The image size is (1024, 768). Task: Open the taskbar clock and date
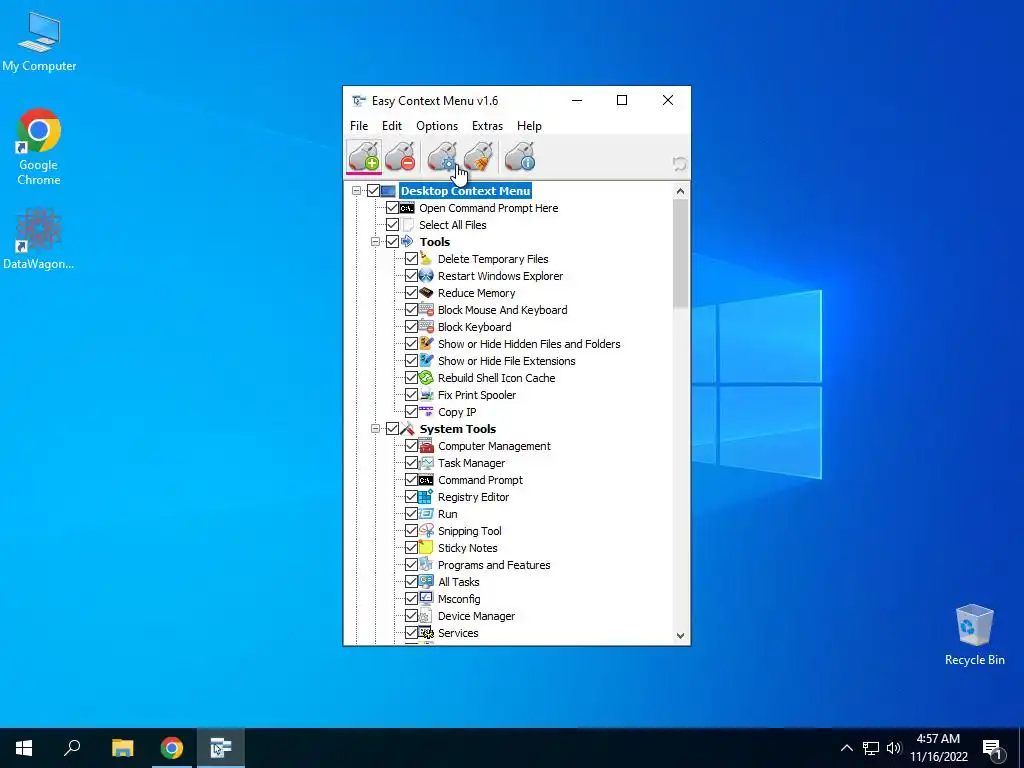click(x=938, y=748)
